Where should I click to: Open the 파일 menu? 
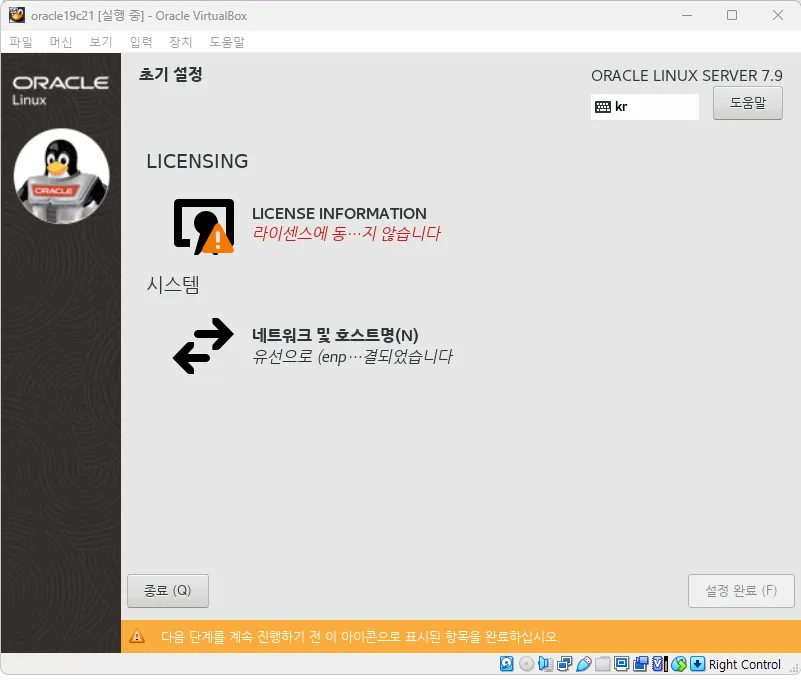[x=21, y=42]
